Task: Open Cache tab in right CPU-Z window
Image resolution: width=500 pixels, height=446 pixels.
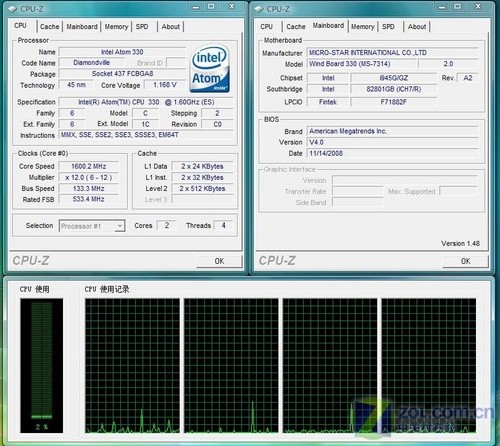Action: [x=296, y=27]
